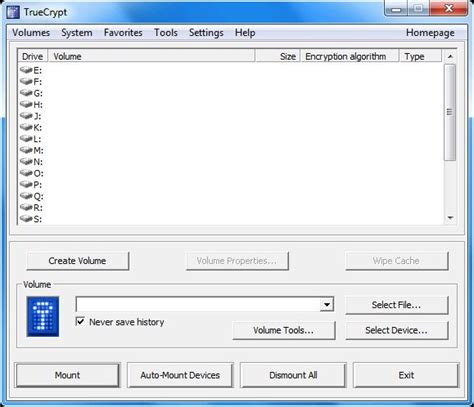Toggle the Never save history checkbox
The width and height of the screenshot is (474, 407).
coord(80,322)
